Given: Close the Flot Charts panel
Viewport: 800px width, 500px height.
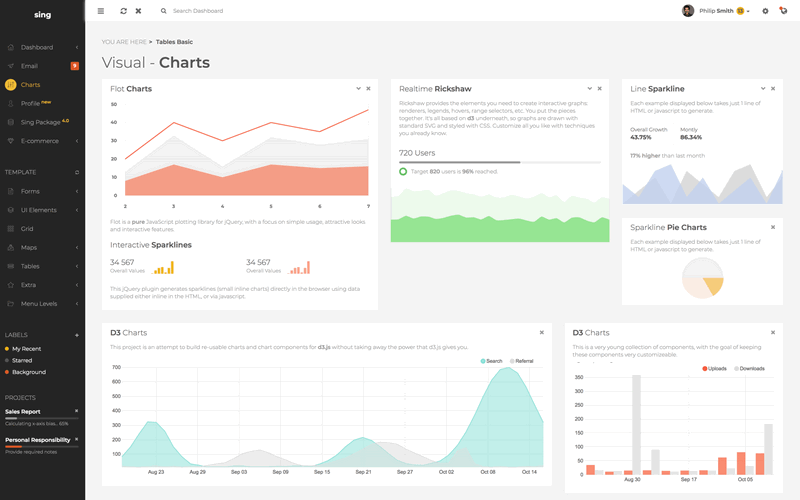Looking at the screenshot, I should pos(369,89).
